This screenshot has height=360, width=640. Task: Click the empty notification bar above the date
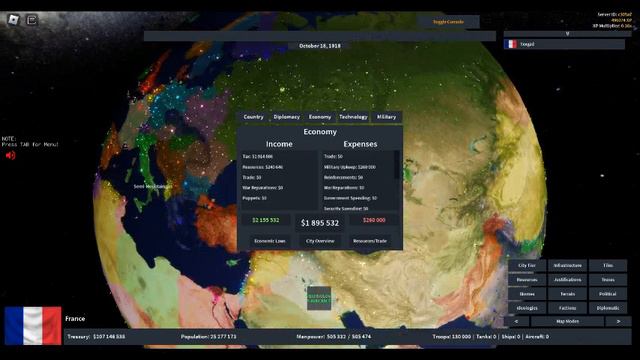click(x=320, y=36)
